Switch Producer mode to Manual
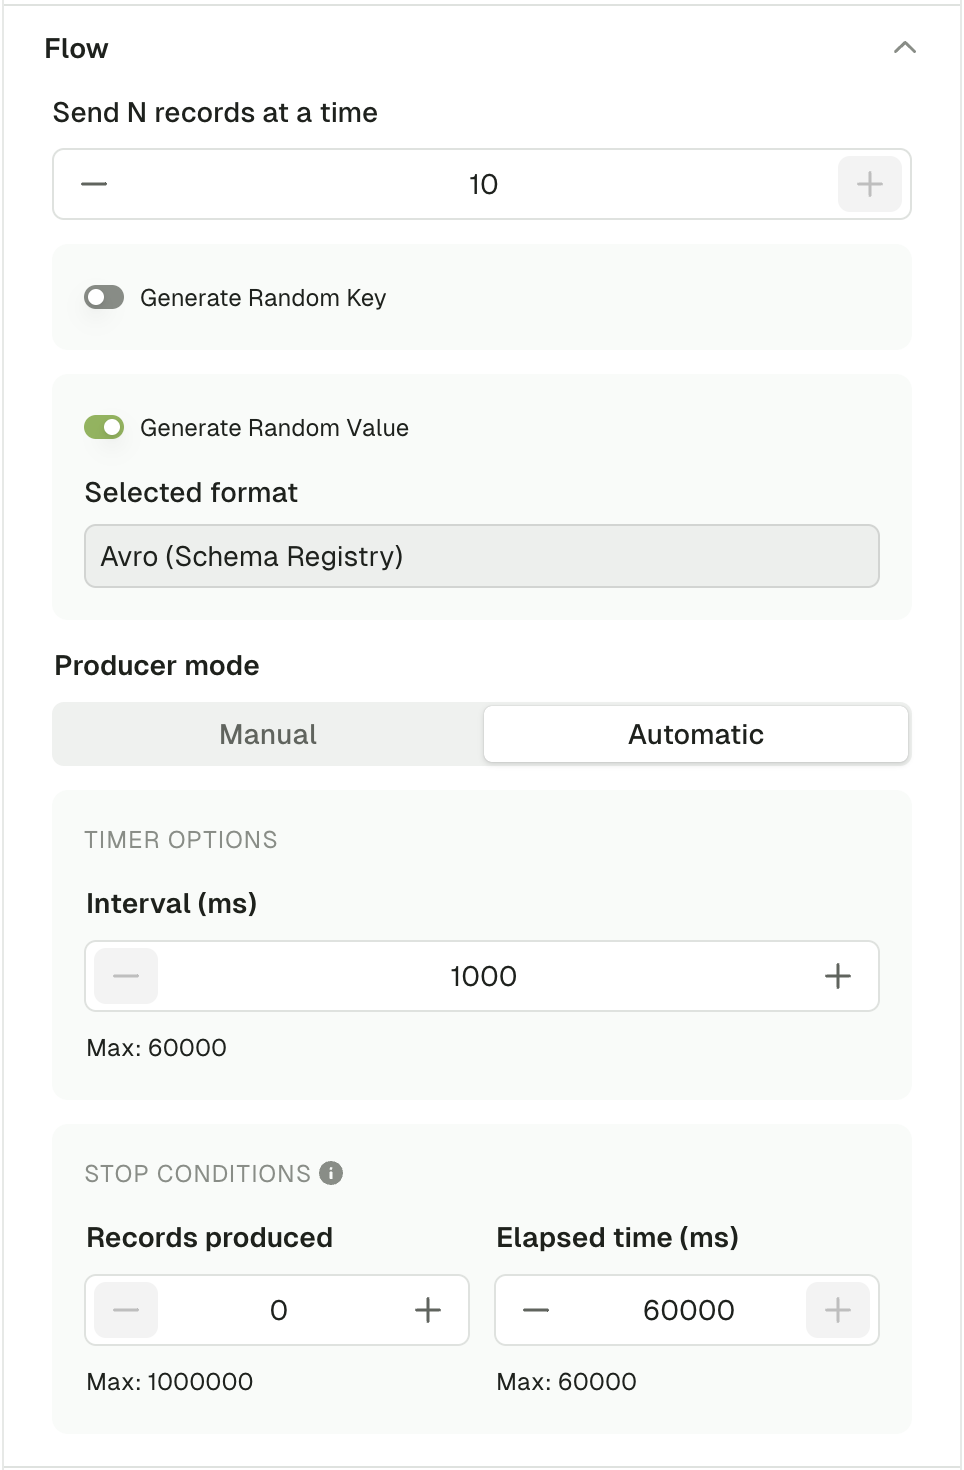This screenshot has height=1470, width=964. (268, 734)
